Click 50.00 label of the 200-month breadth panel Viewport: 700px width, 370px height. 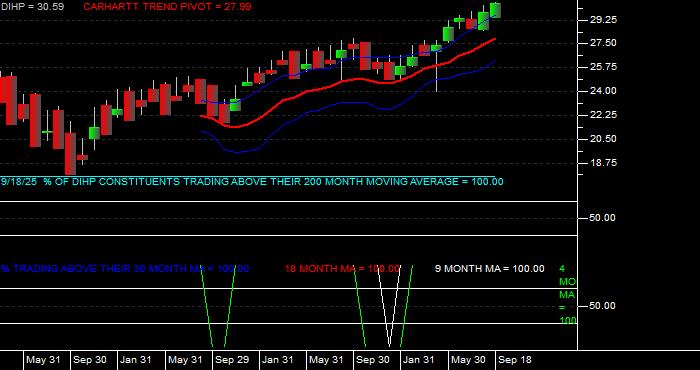[603, 218]
